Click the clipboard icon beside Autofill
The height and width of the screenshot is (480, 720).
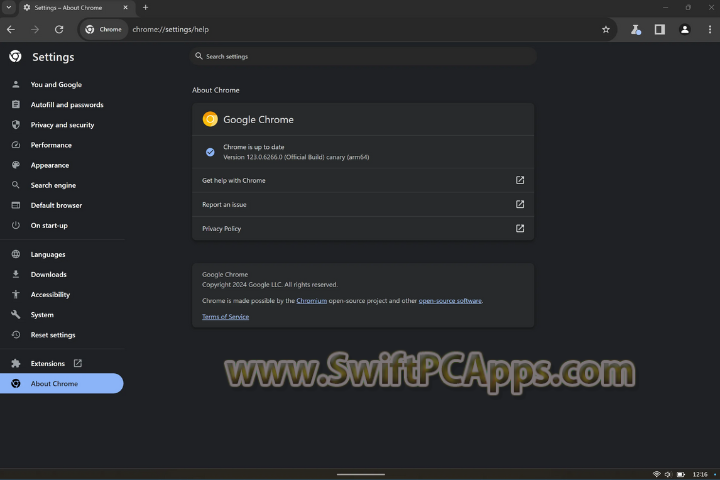point(16,105)
